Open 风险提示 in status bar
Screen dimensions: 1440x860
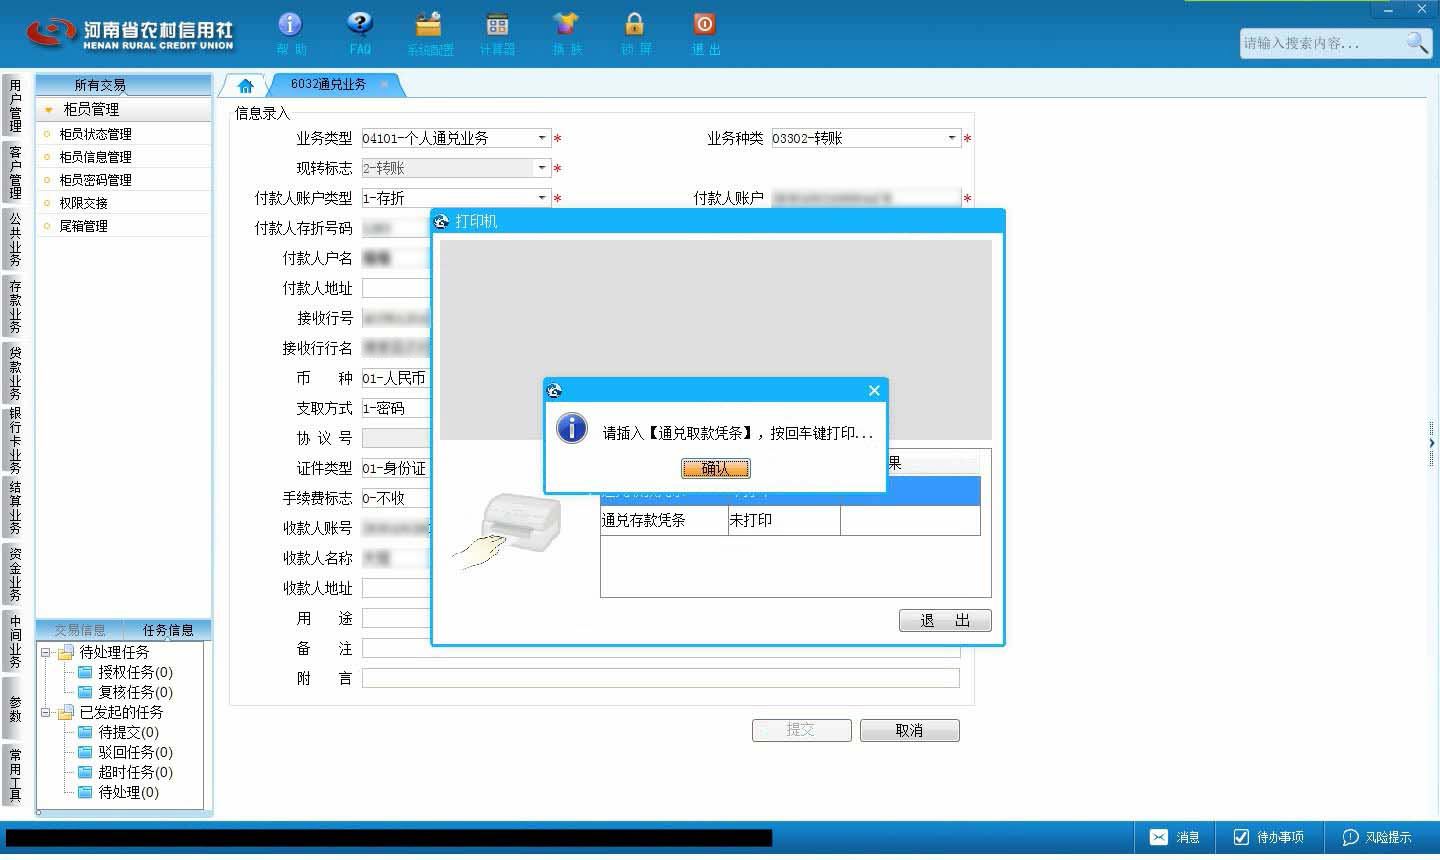[x=1377, y=837]
